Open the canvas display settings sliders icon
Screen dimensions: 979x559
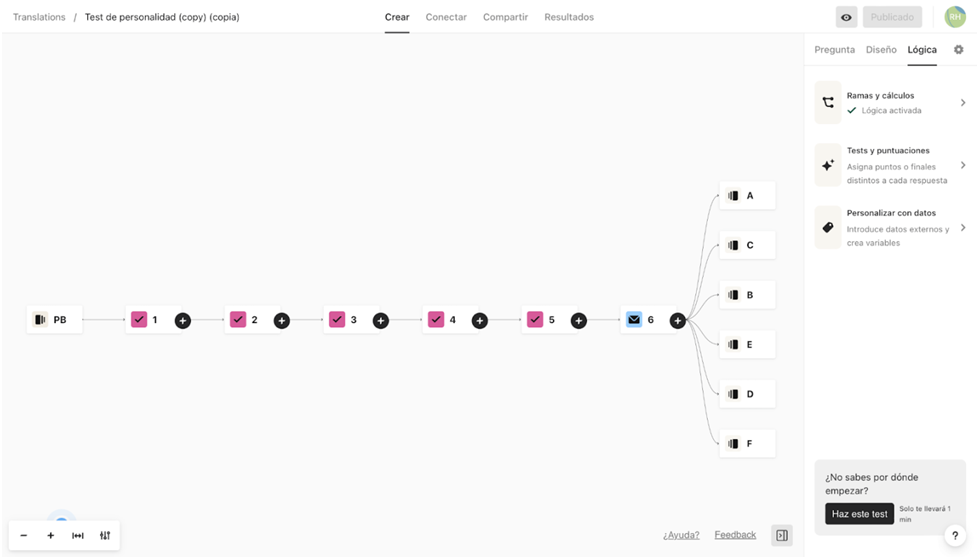(x=105, y=536)
